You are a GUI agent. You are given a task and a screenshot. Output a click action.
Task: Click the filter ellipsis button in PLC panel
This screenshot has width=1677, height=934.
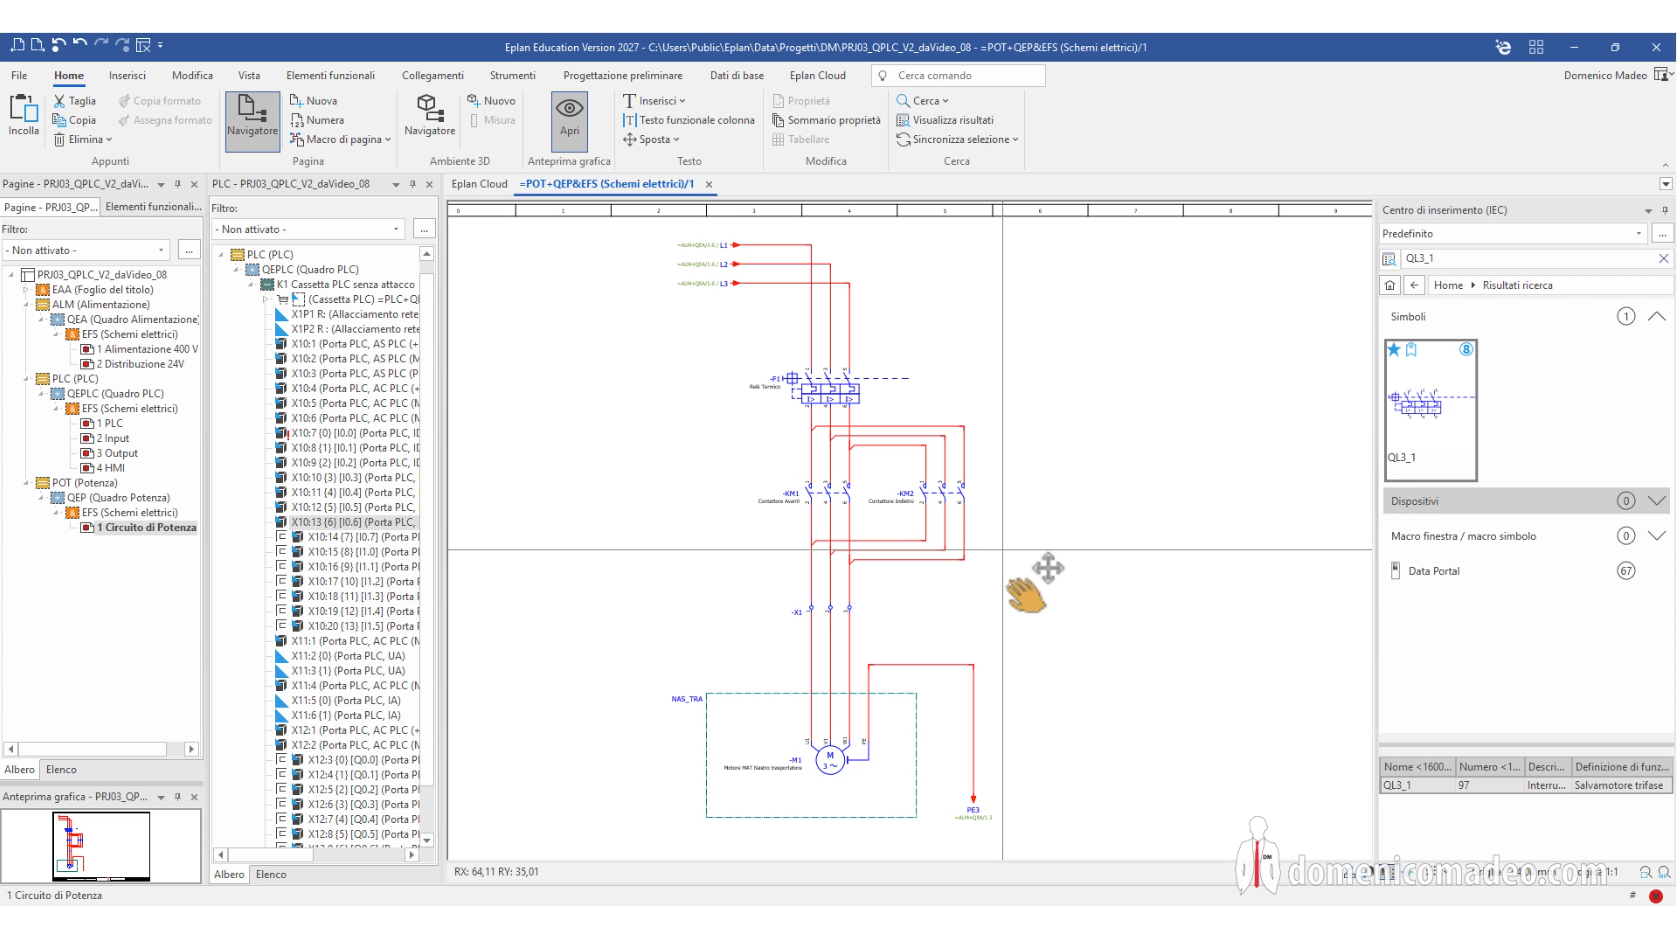click(424, 229)
